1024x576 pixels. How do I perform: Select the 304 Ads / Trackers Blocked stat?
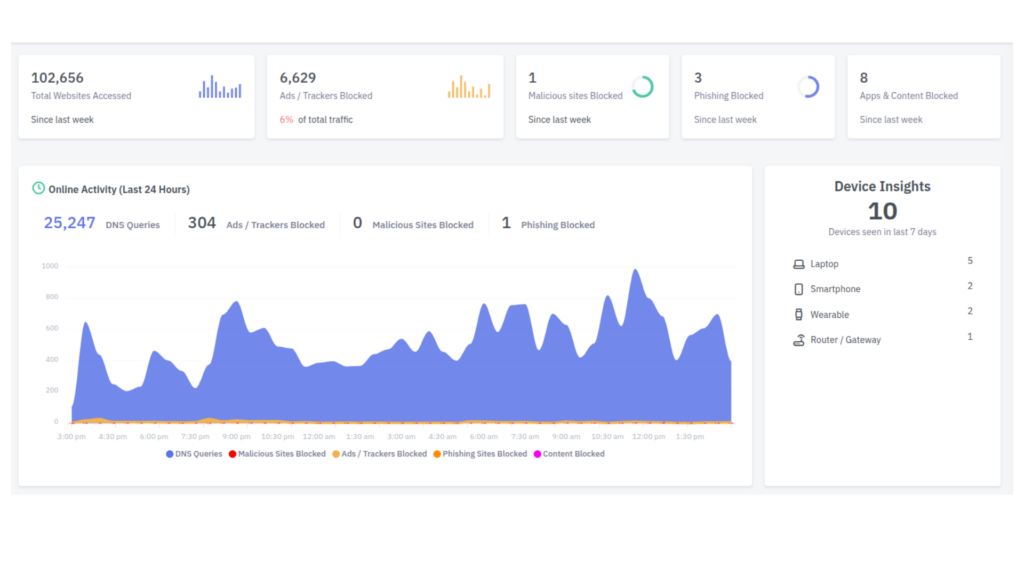202,223
